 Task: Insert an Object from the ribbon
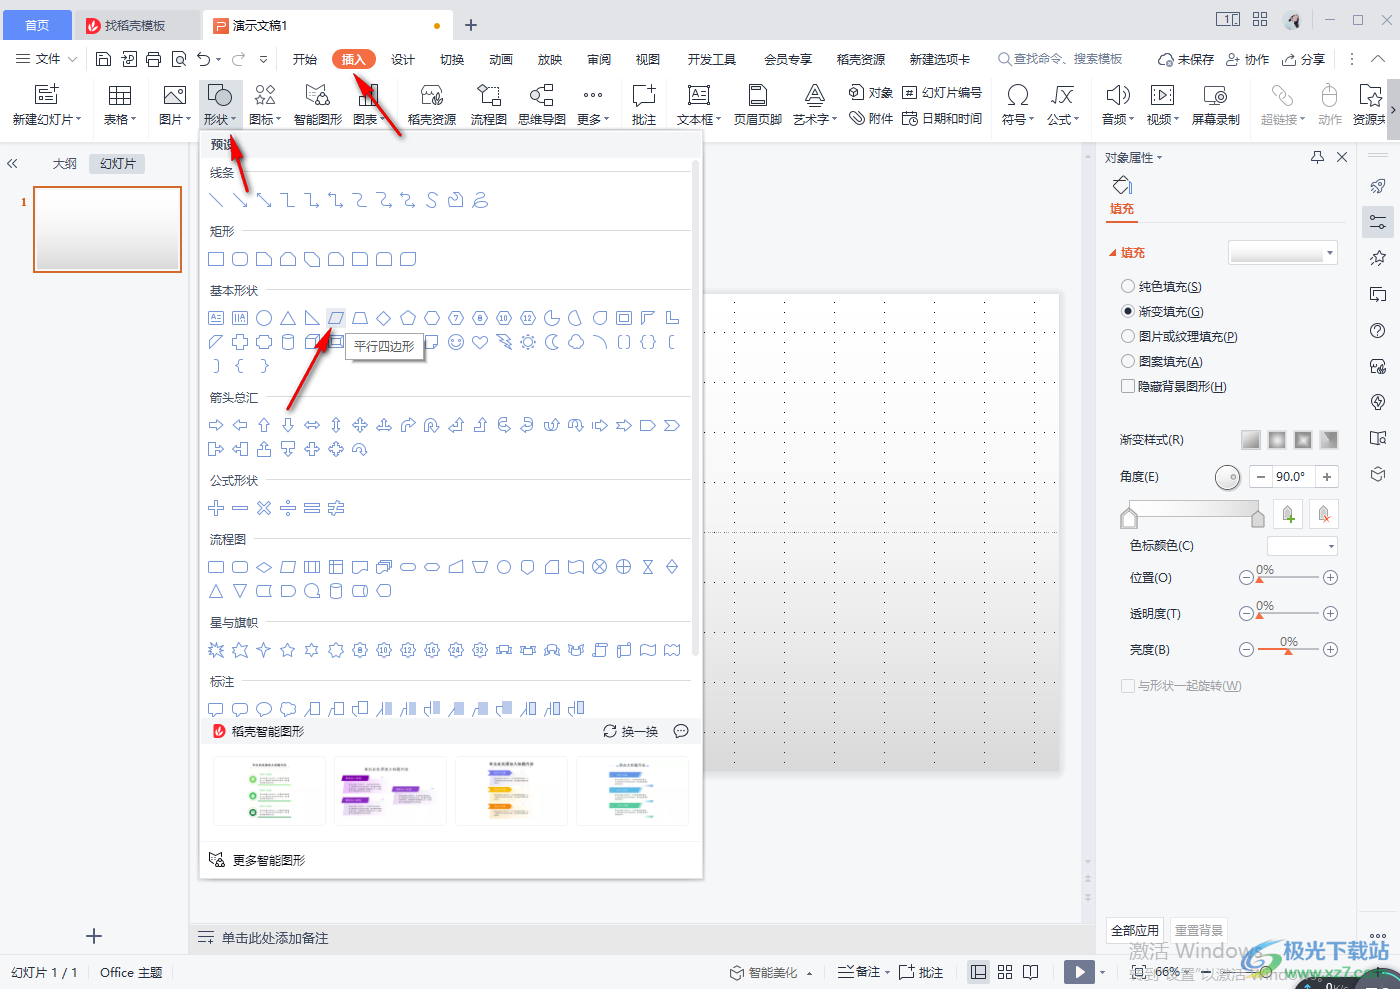click(x=871, y=93)
